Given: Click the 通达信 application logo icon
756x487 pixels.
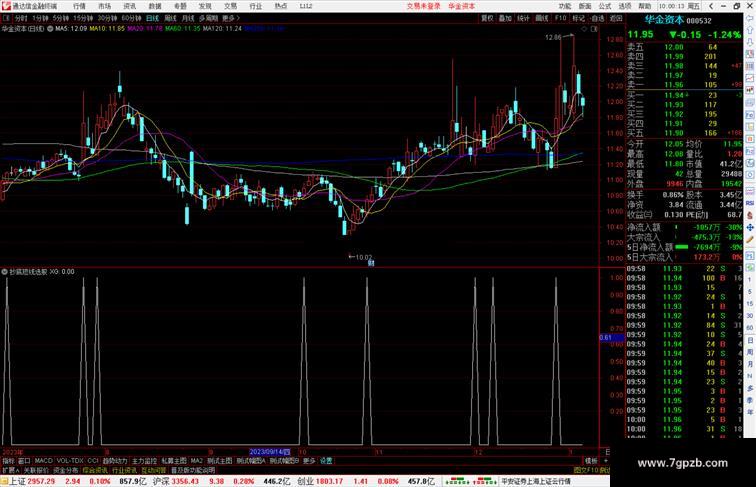Looking at the screenshot, I should (6, 6).
